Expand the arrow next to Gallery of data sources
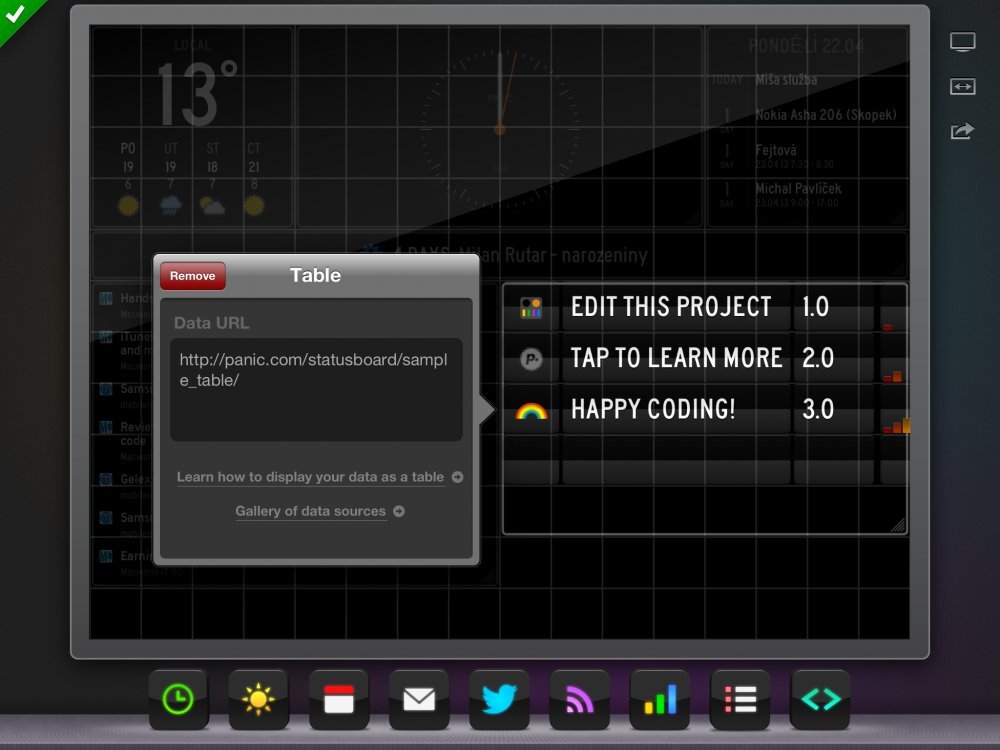 (398, 511)
